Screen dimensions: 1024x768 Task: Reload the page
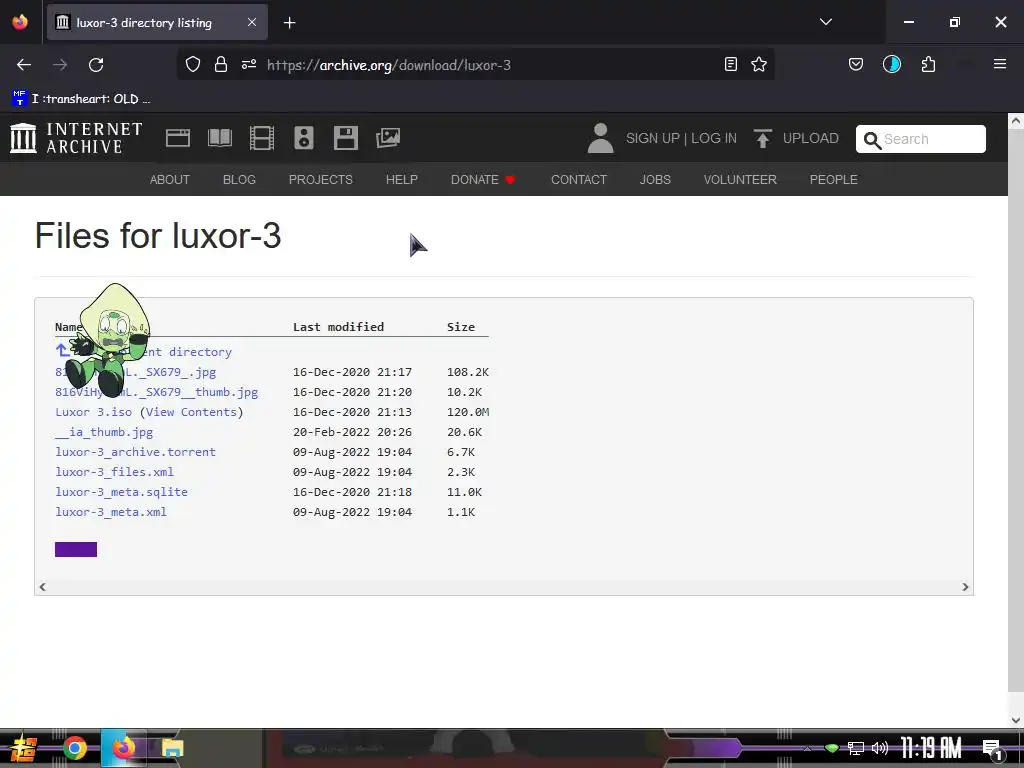[96, 65]
